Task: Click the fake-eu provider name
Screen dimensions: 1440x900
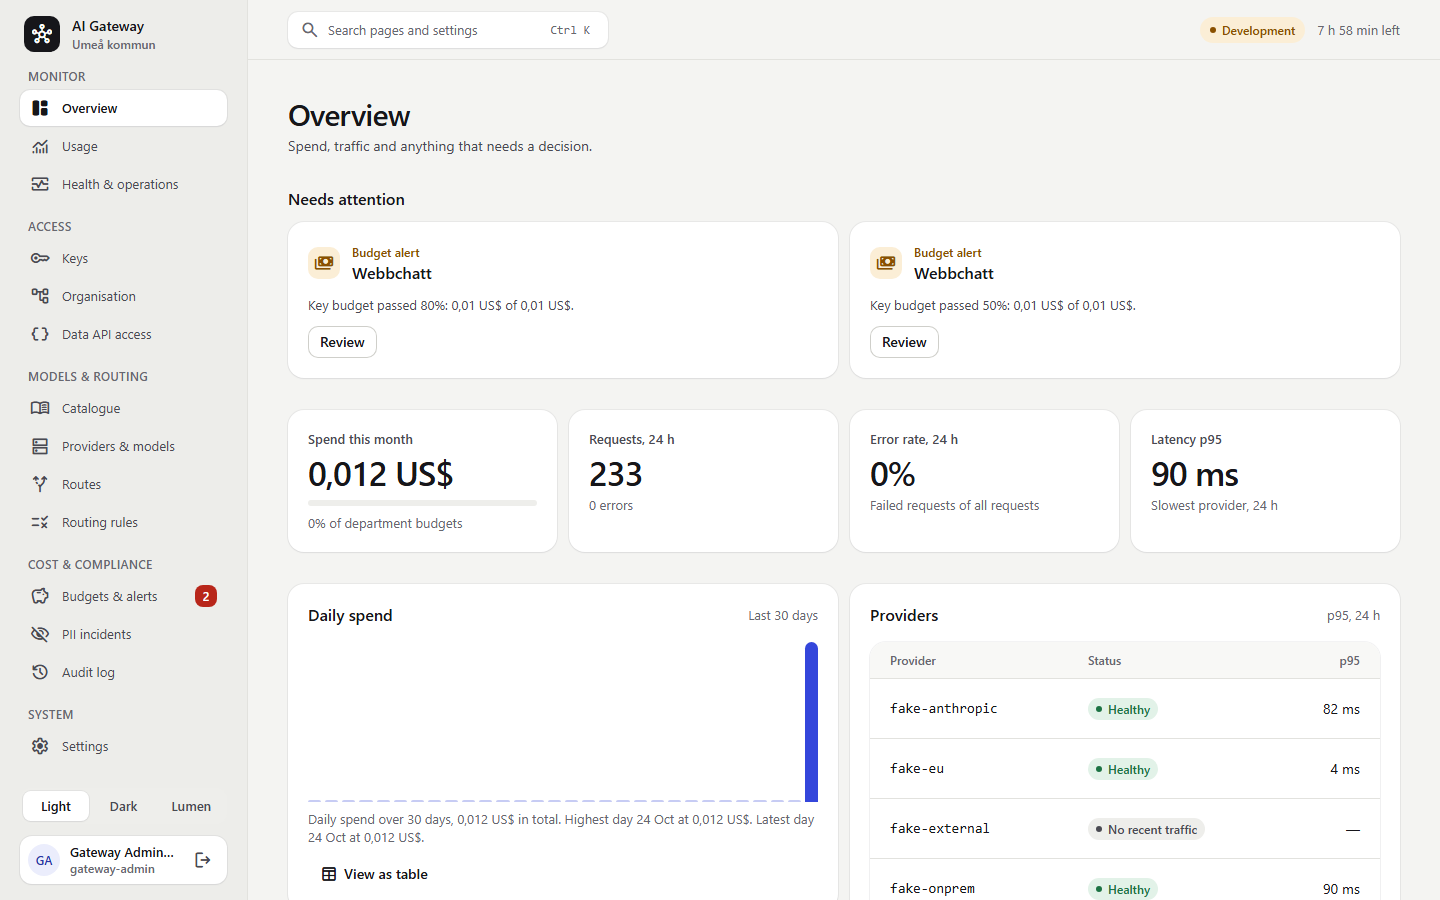Action: click(x=917, y=769)
